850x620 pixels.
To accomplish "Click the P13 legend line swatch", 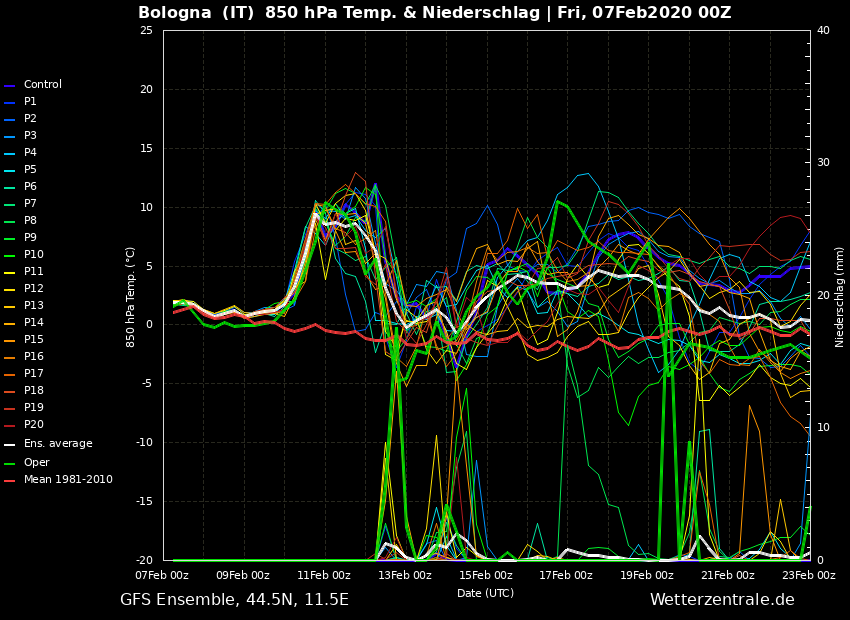I will coord(10,306).
